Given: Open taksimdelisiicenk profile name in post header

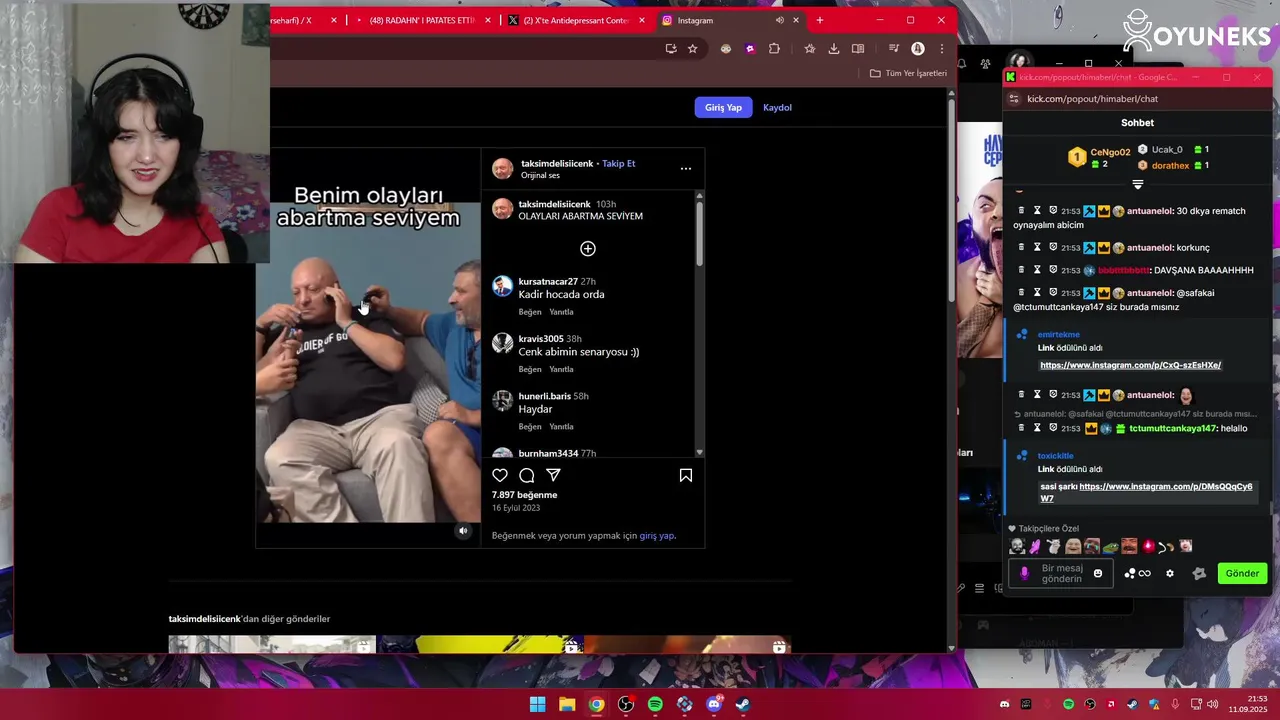Looking at the screenshot, I should (x=557, y=164).
